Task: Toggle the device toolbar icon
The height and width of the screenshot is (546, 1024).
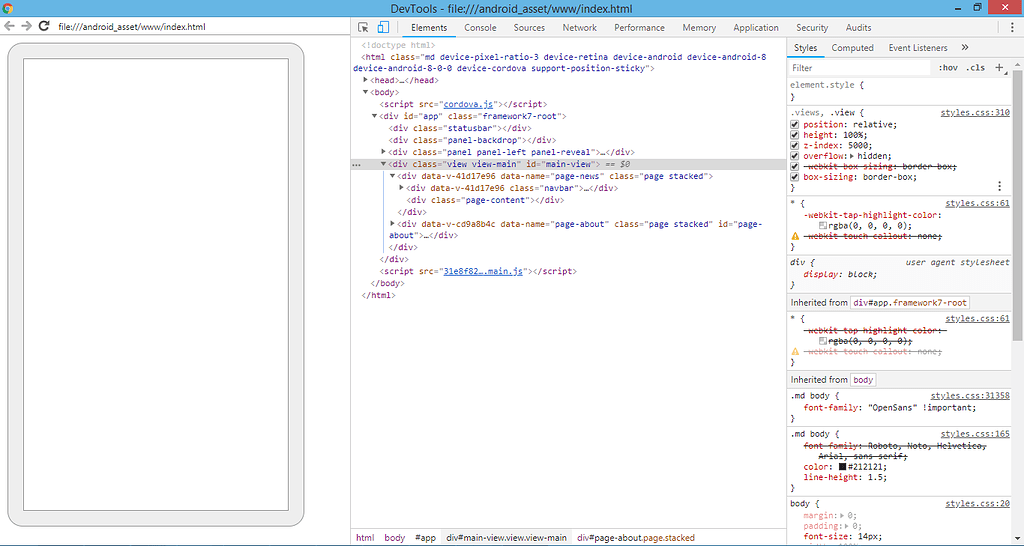Action: point(383,27)
